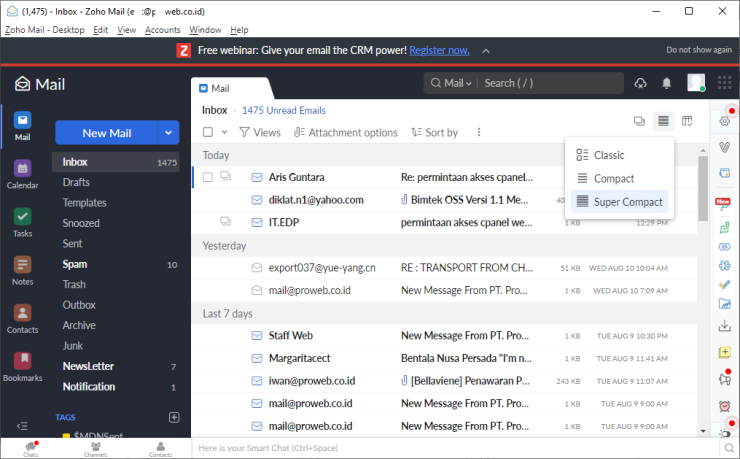The width and height of the screenshot is (740, 459).
Task: Toggle conversation view icon
Action: coord(639,121)
